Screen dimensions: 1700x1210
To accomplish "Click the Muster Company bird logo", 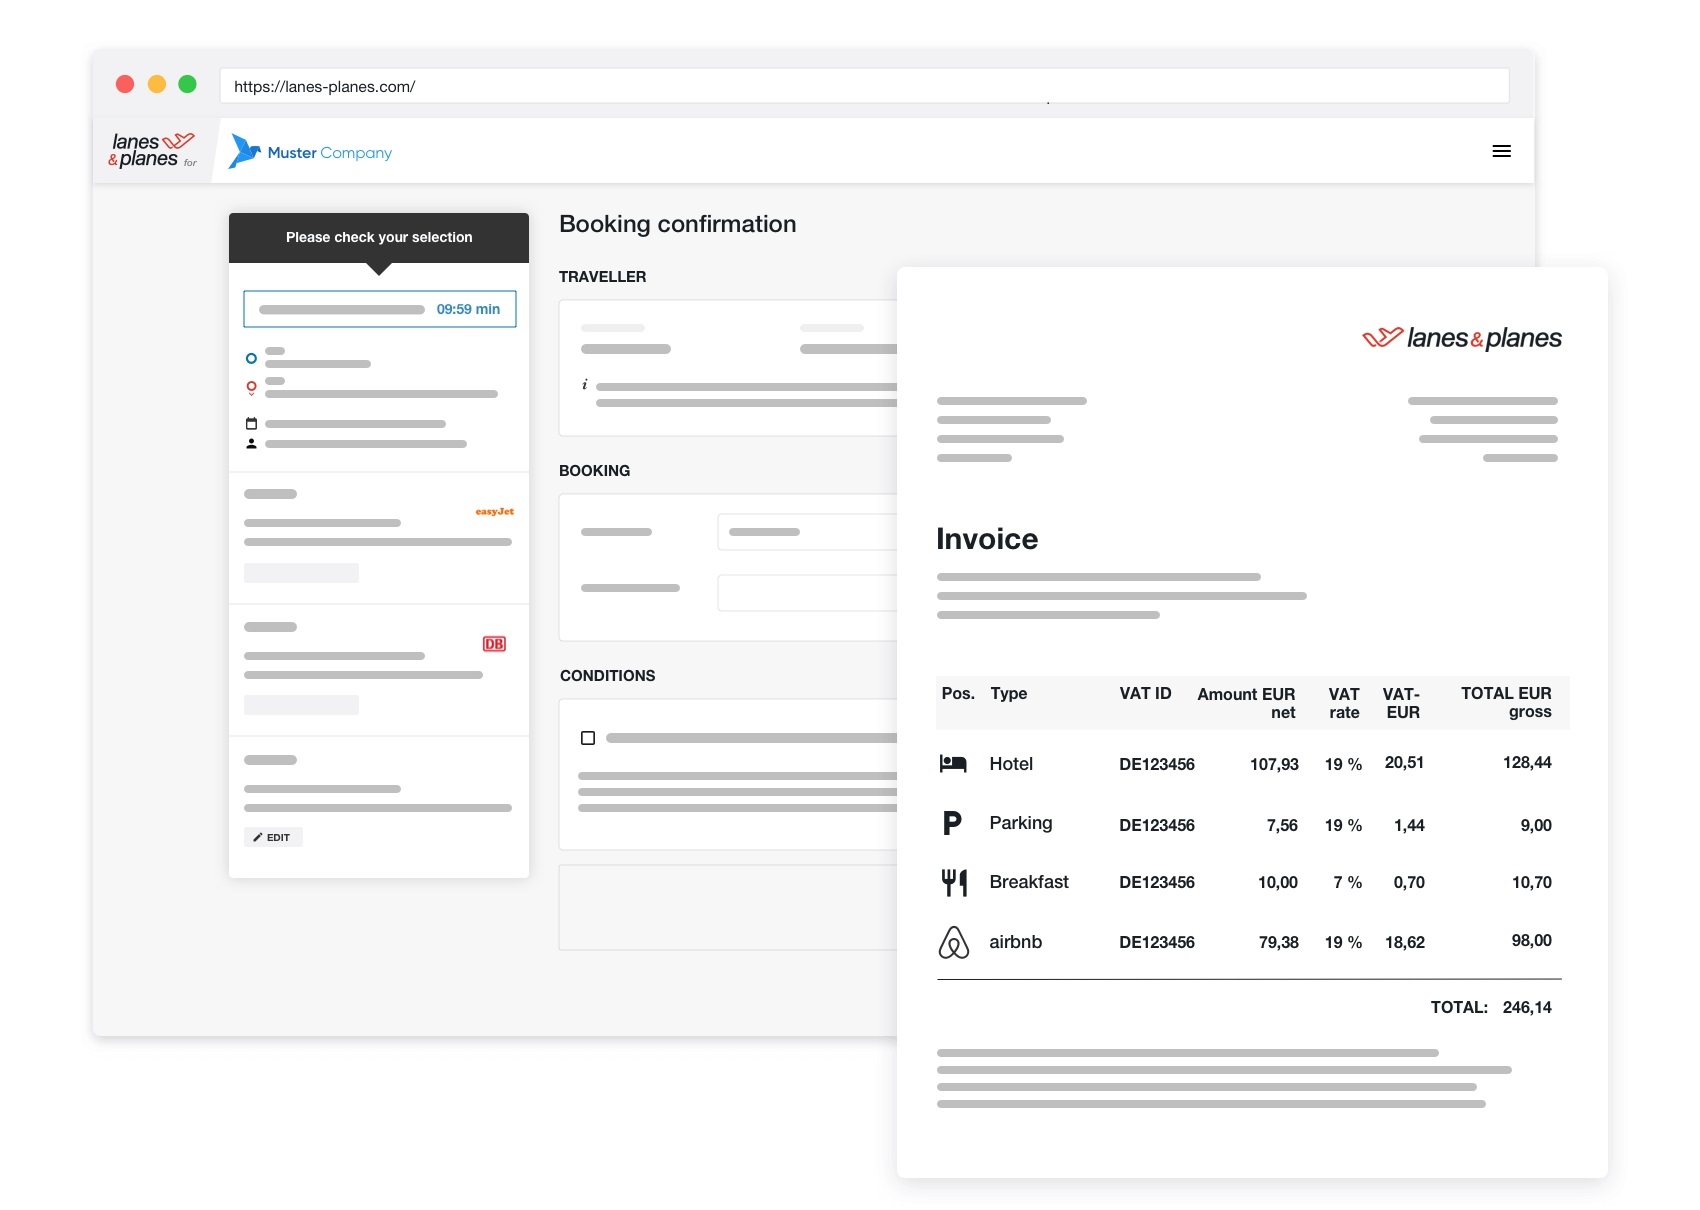I will pos(244,151).
